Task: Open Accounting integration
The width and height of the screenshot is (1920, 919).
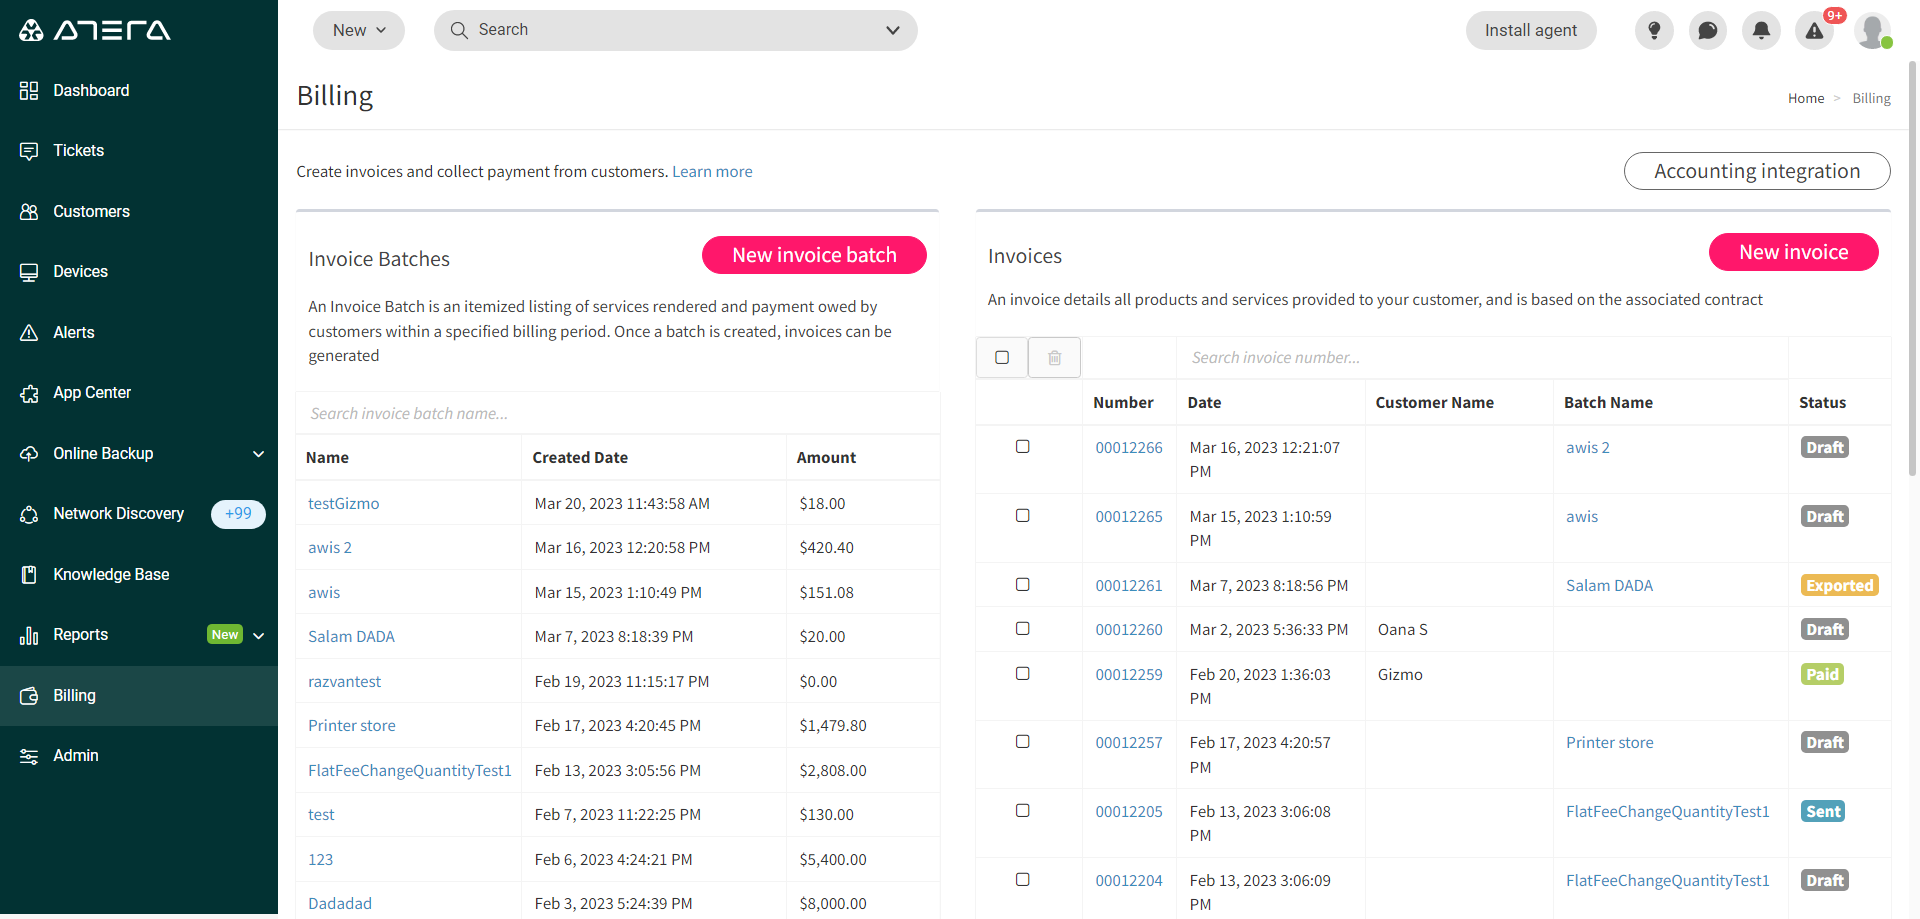Action: click(1757, 171)
